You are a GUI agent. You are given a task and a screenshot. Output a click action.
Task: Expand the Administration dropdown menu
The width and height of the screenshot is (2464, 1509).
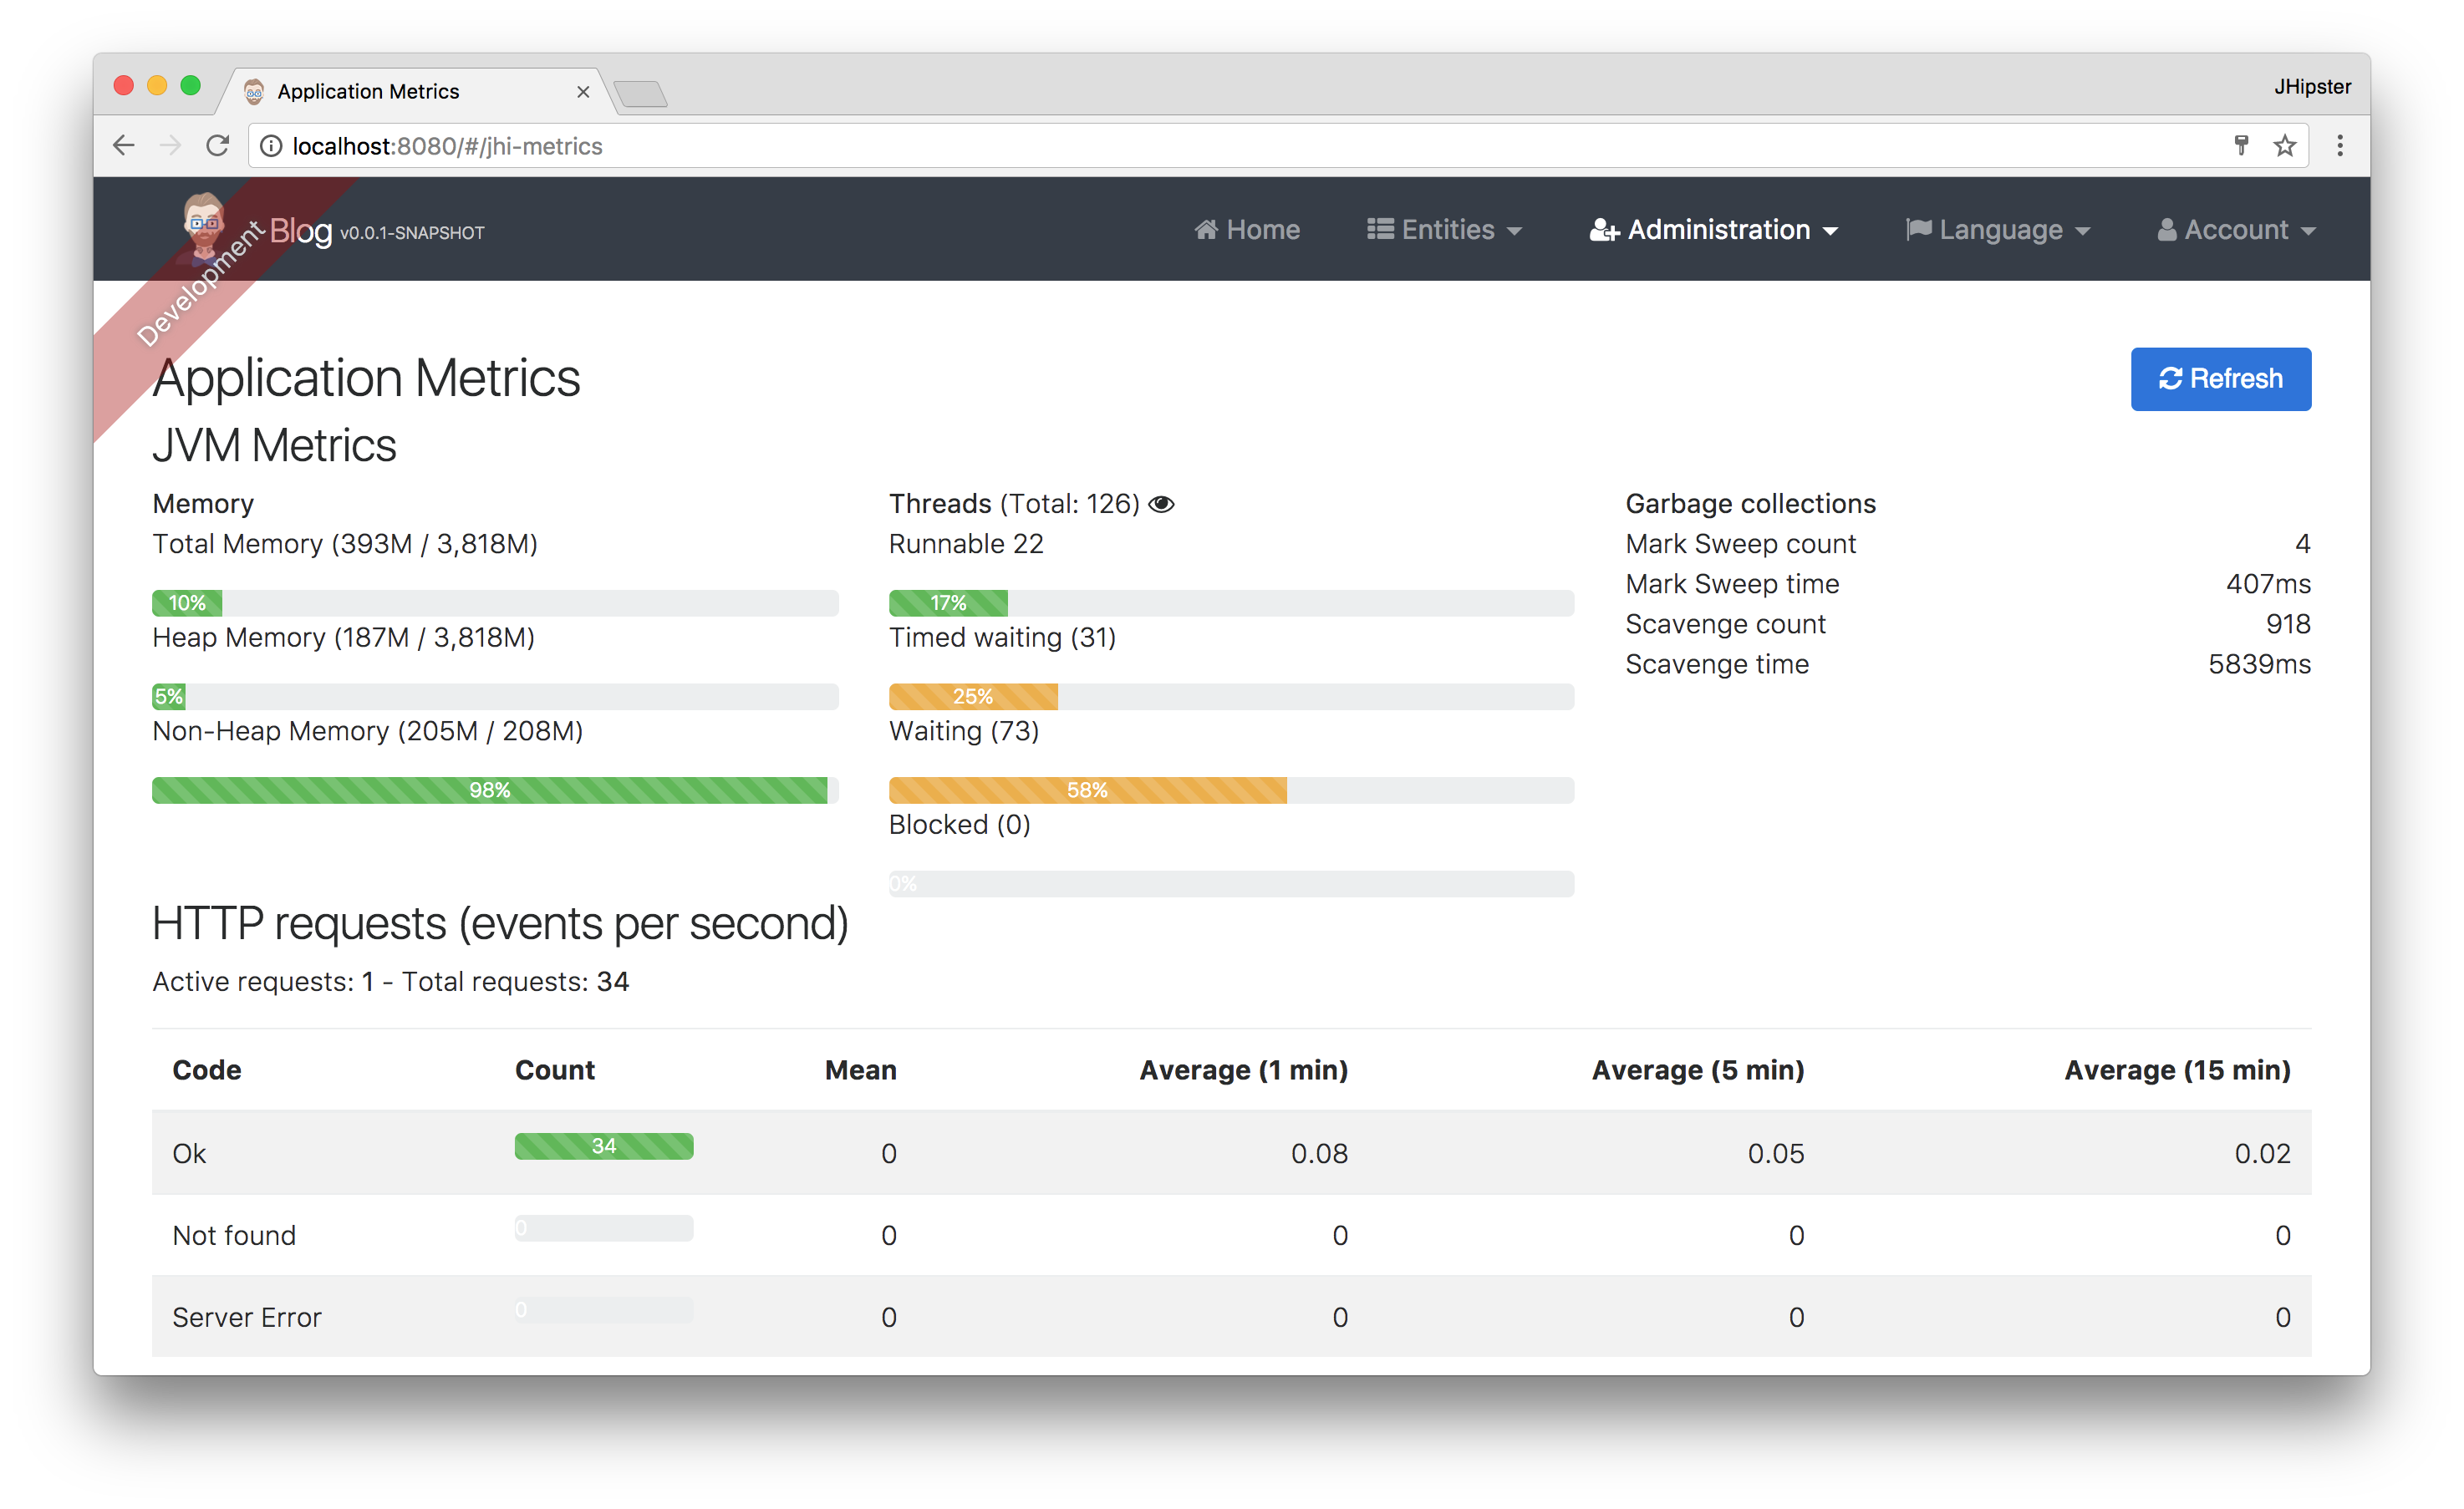point(1714,230)
